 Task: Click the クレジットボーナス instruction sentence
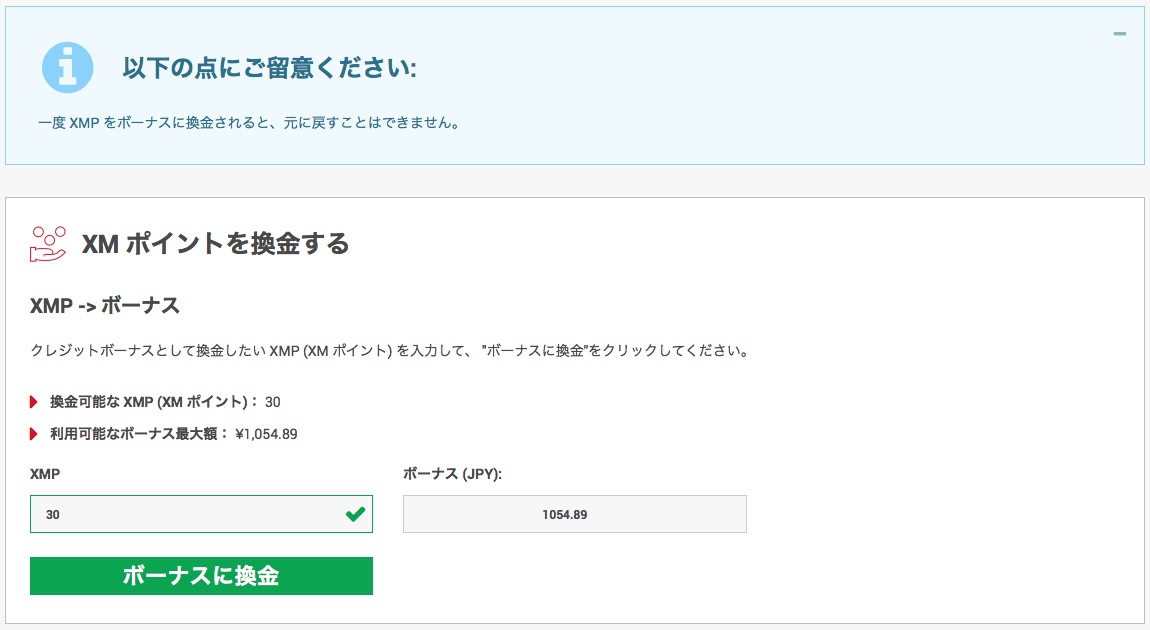tap(391, 351)
